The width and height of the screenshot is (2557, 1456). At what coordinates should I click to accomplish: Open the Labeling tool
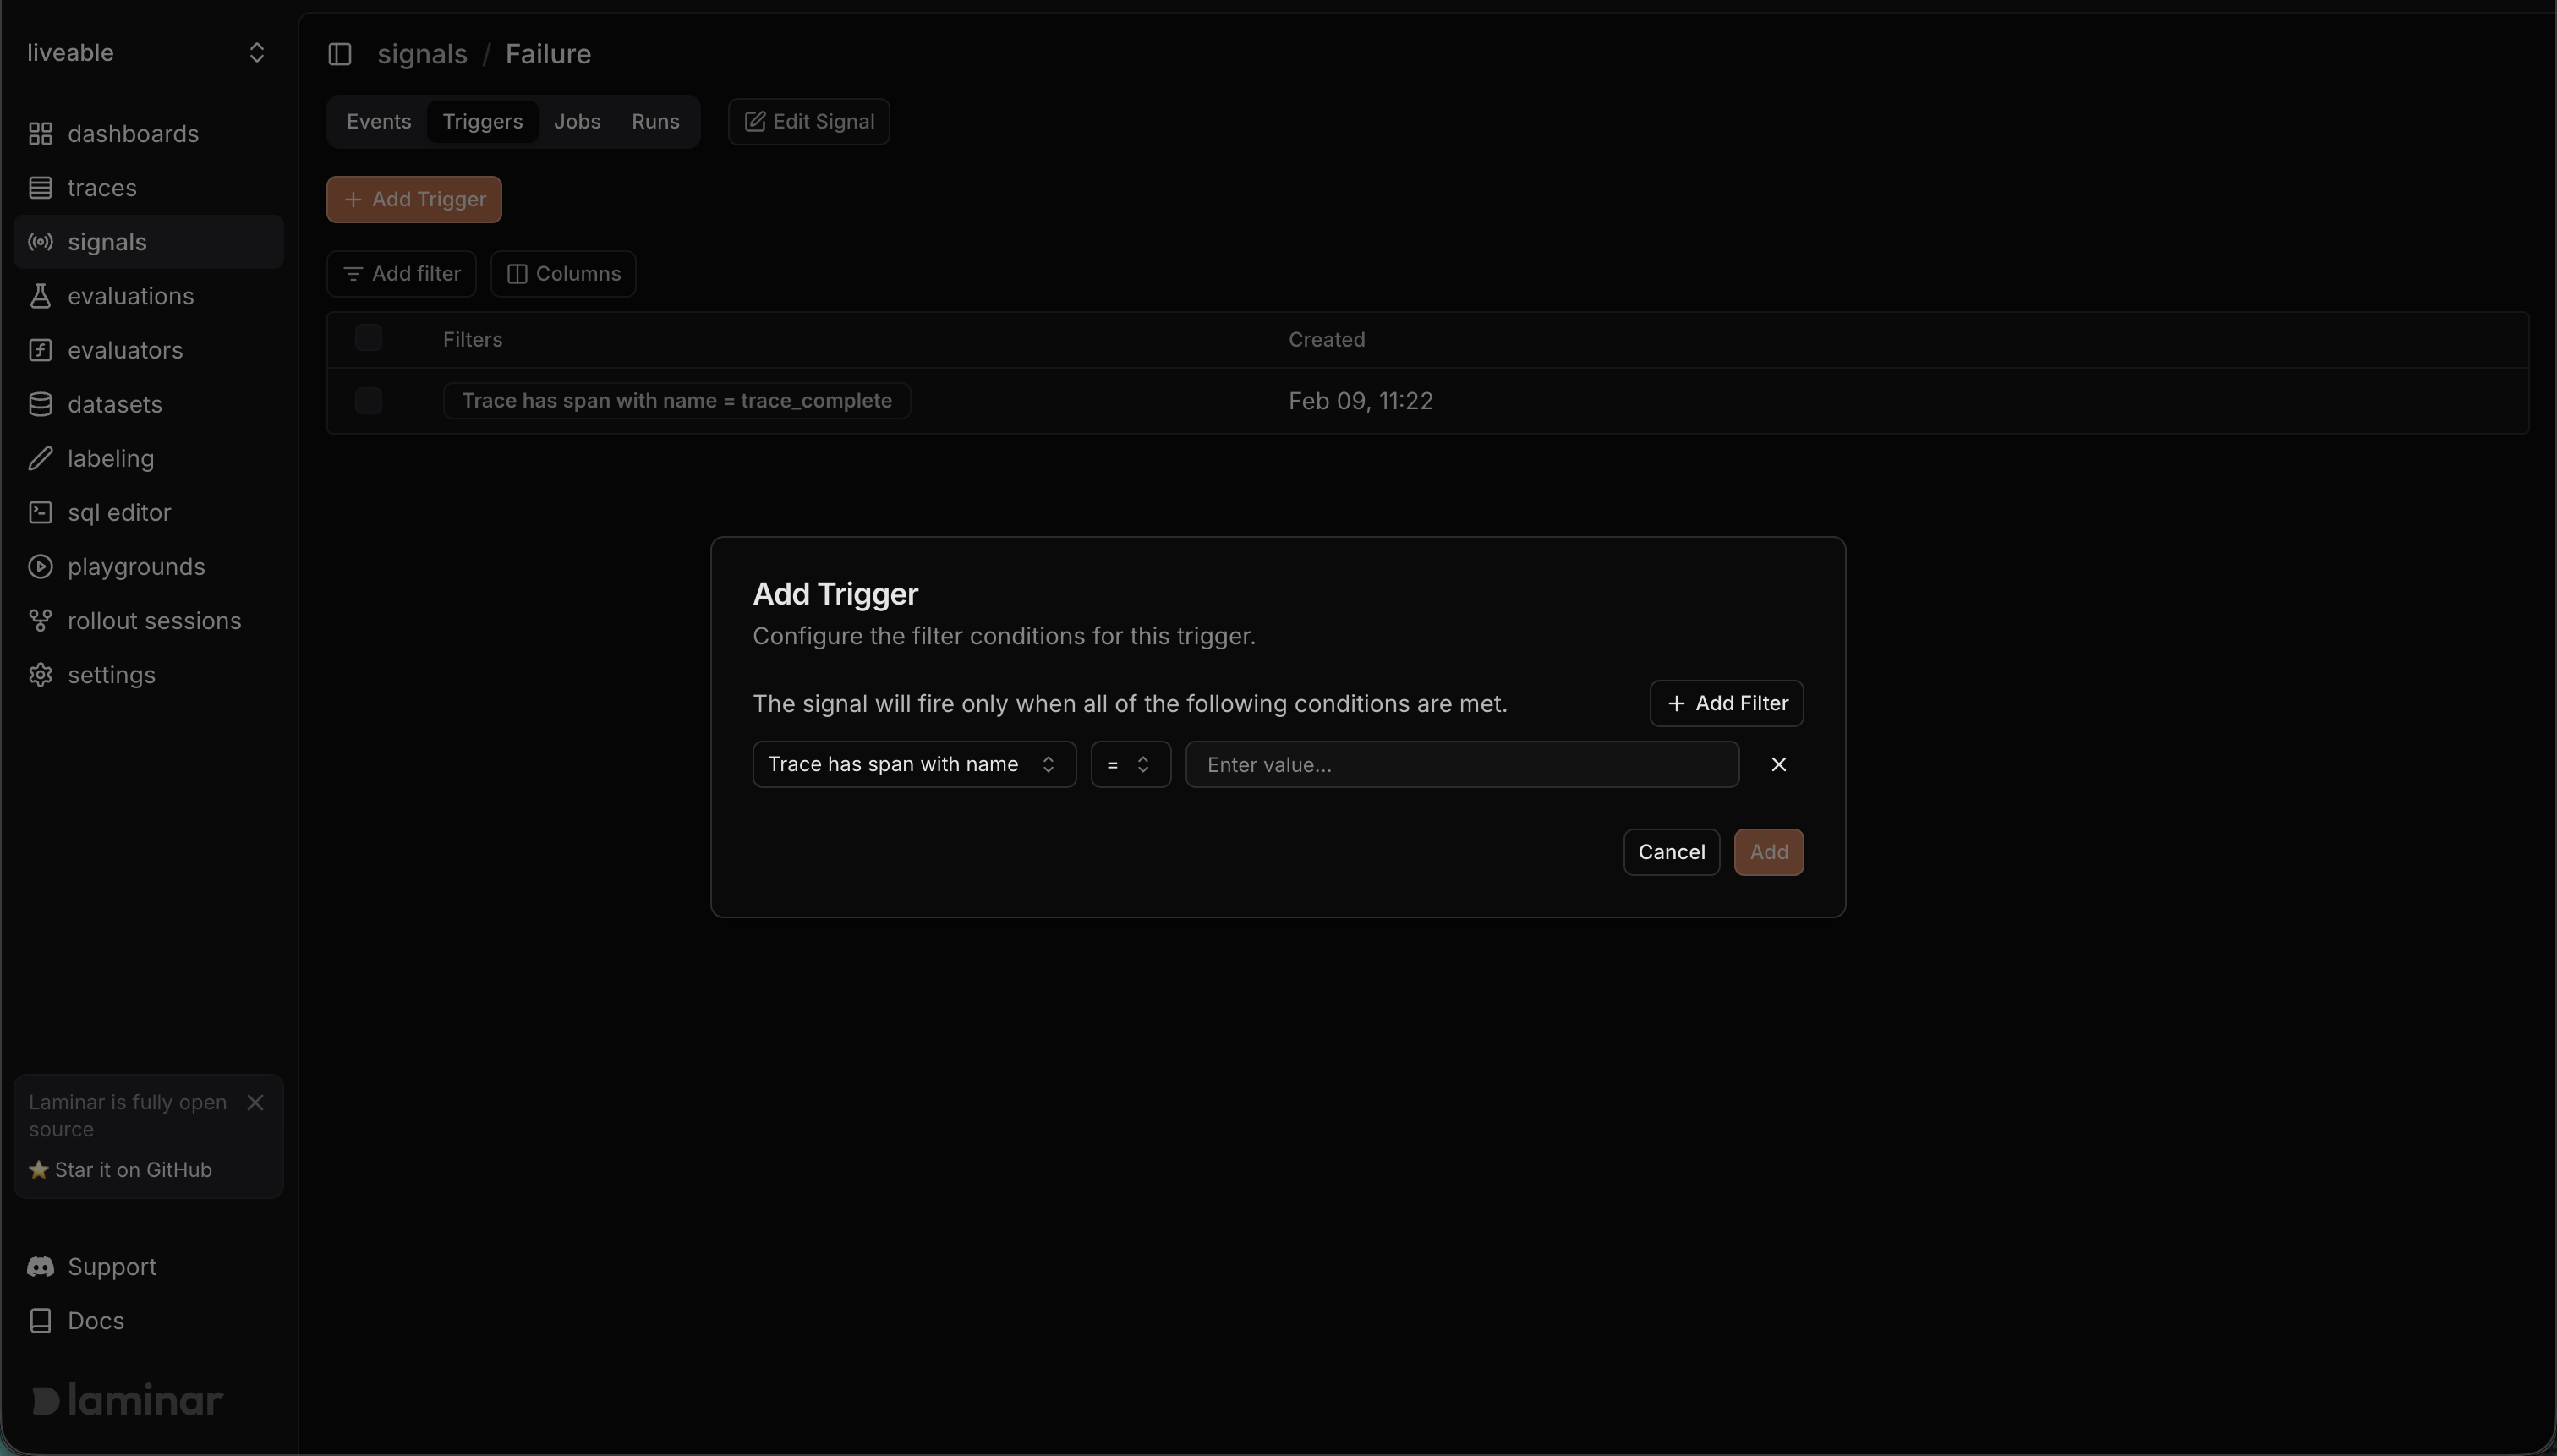tap(108, 458)
